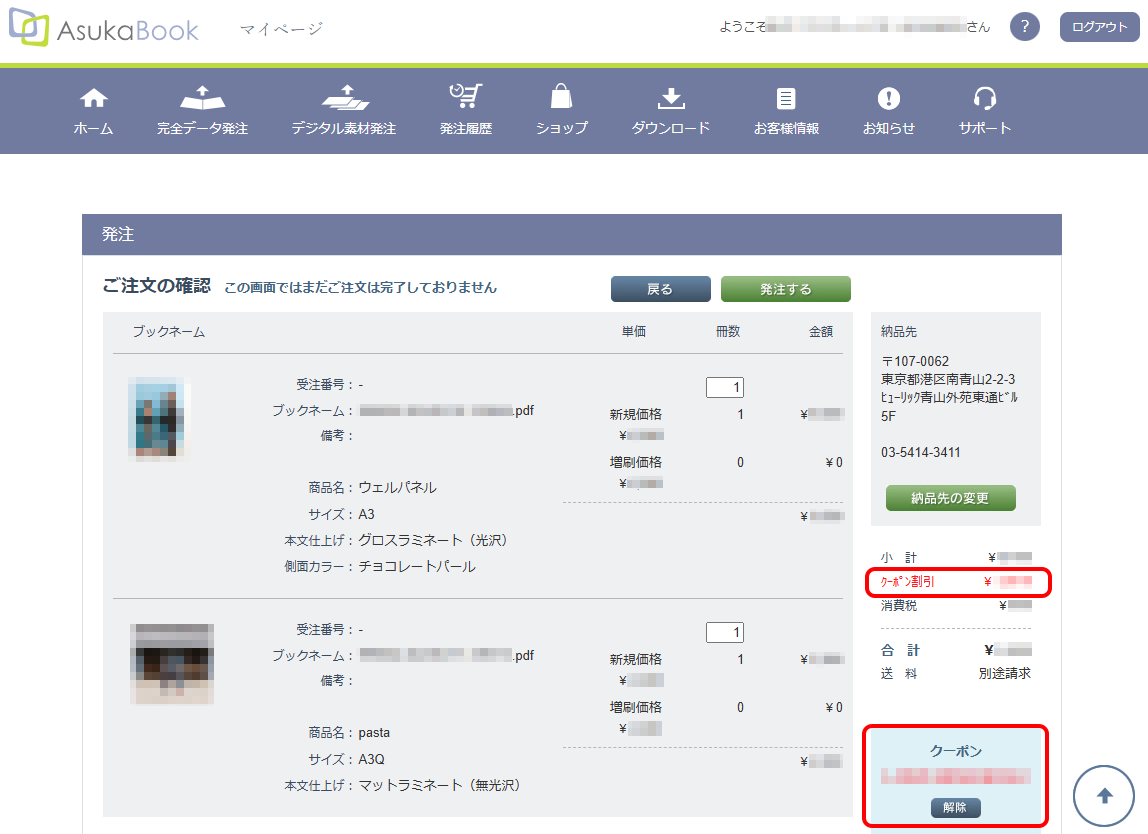Image resolution: width=1148 pixels, height=834 pixels.
Task: Open デジタル素材発注 layers icon
Action: pyautogui.click(x=344, y=98)
